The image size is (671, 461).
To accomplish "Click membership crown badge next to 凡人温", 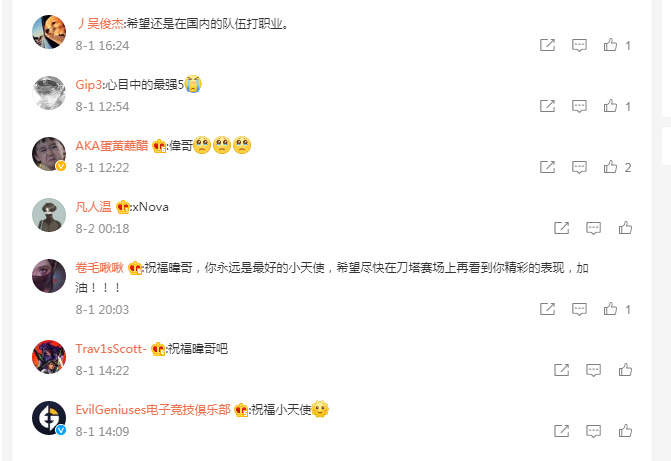I will point(123,207).
